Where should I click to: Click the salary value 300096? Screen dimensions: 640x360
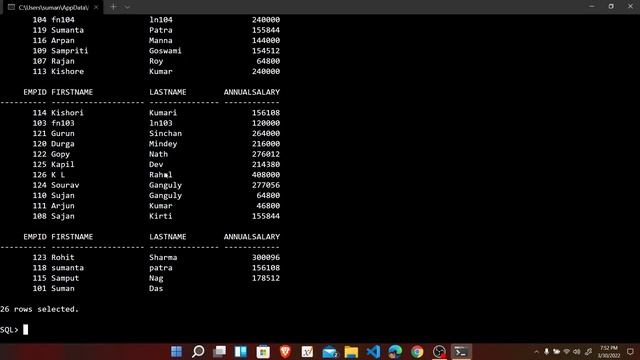pyautogui.click(x=266, y=258)
